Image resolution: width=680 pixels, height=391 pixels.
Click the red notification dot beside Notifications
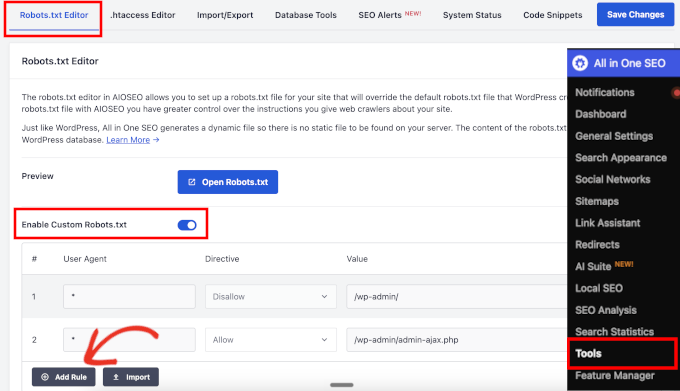[676, 92]
